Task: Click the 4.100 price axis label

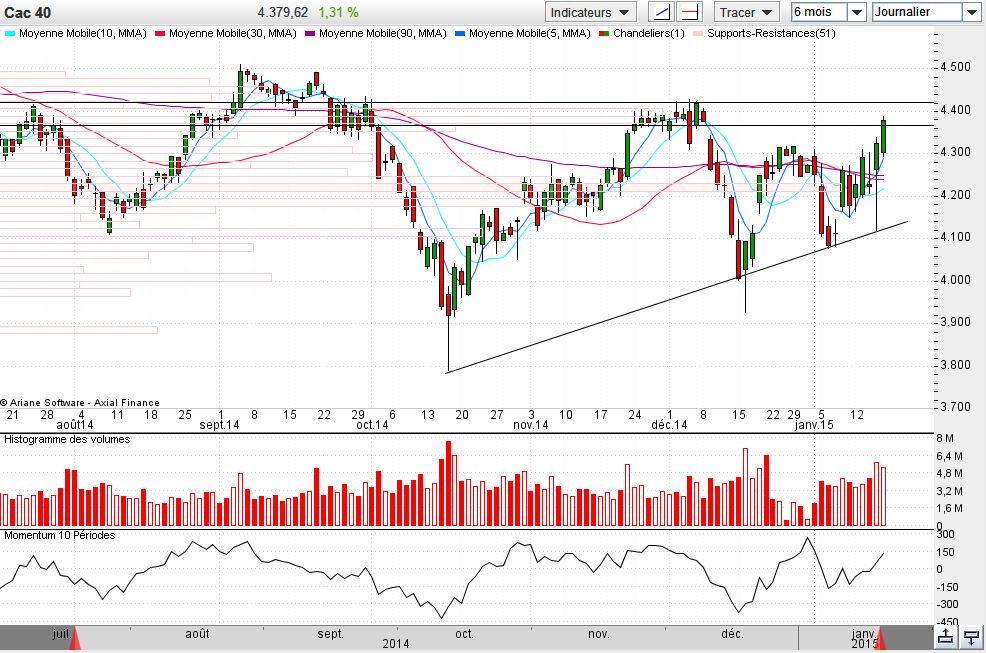Action: [x=955, y=237]
